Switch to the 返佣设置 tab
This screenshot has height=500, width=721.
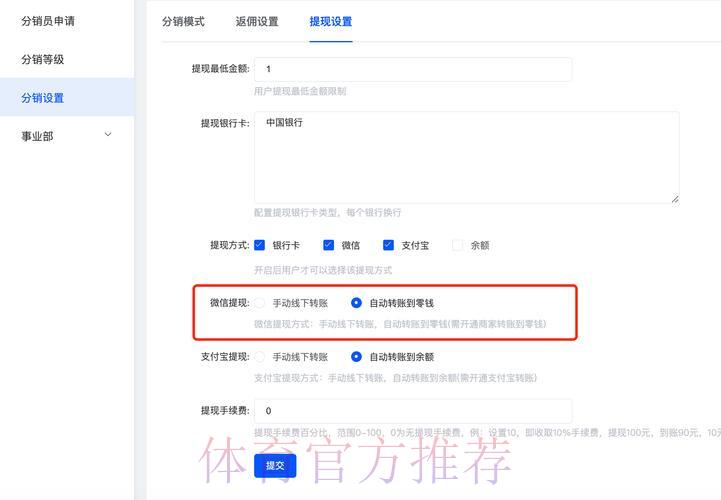pyautogui.click(x=257, y=21)
